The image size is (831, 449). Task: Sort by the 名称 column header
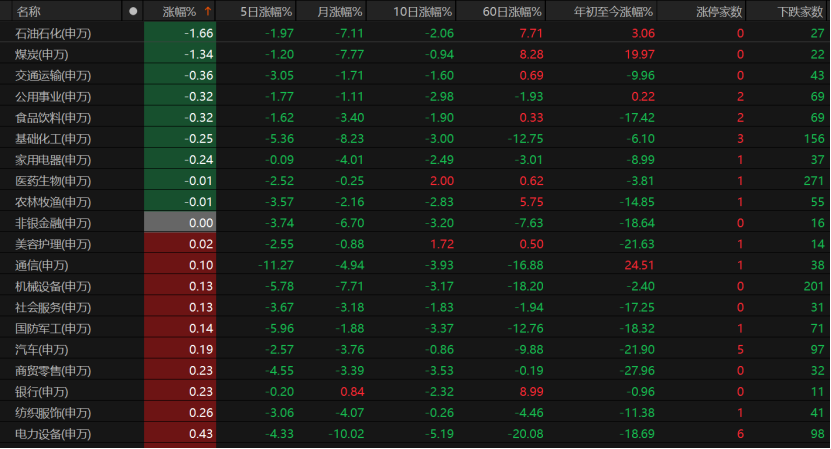point(28,12)
